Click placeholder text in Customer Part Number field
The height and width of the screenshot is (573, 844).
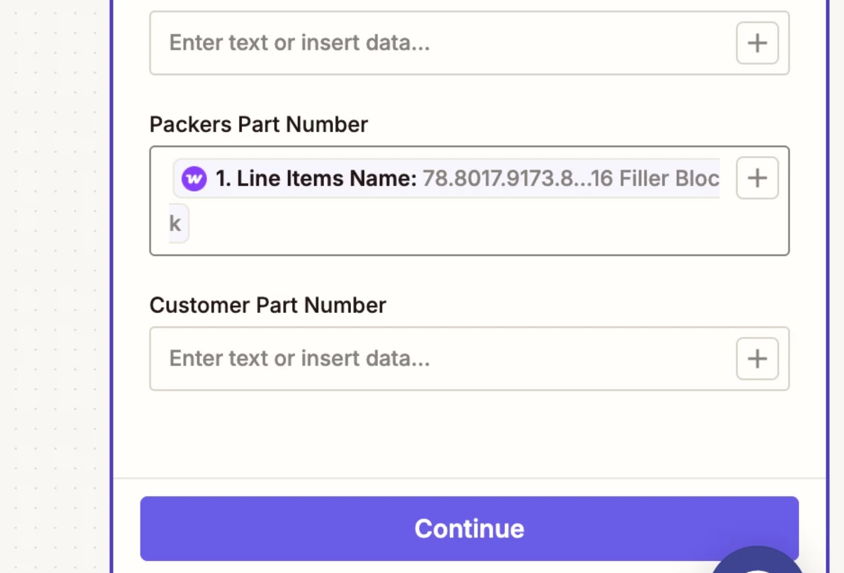299,359
